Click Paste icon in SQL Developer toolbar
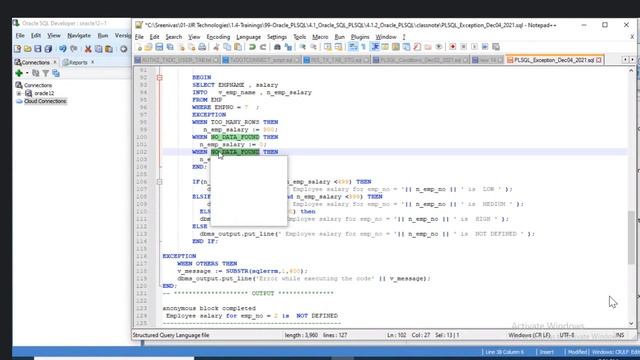 point(109,49)
